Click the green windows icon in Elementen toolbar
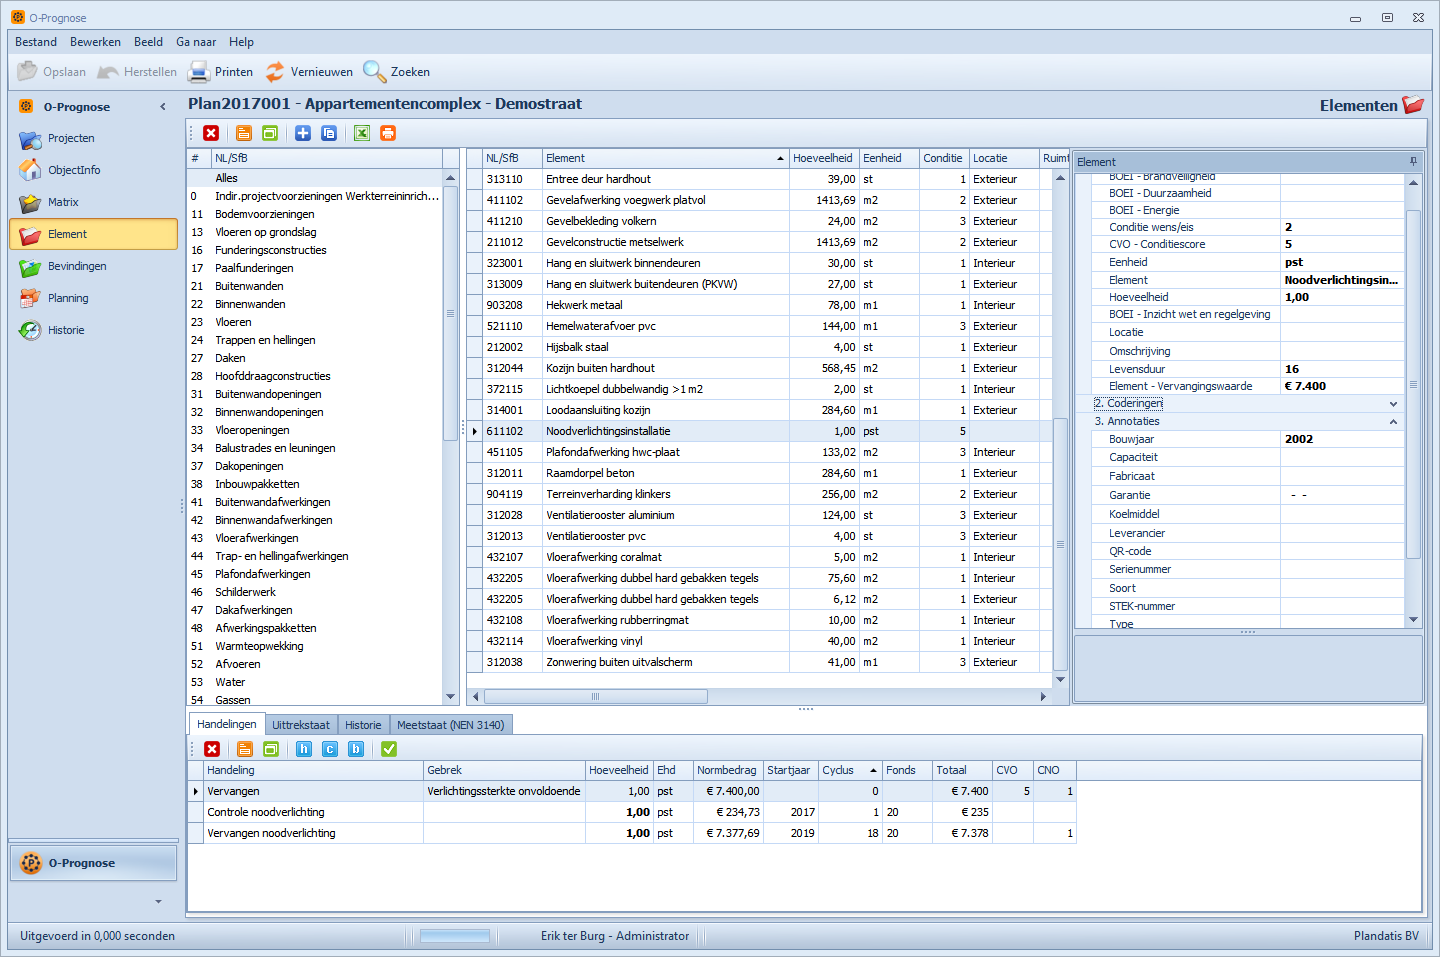This screenshot has width=1440, height=957. tap(270, 133)
